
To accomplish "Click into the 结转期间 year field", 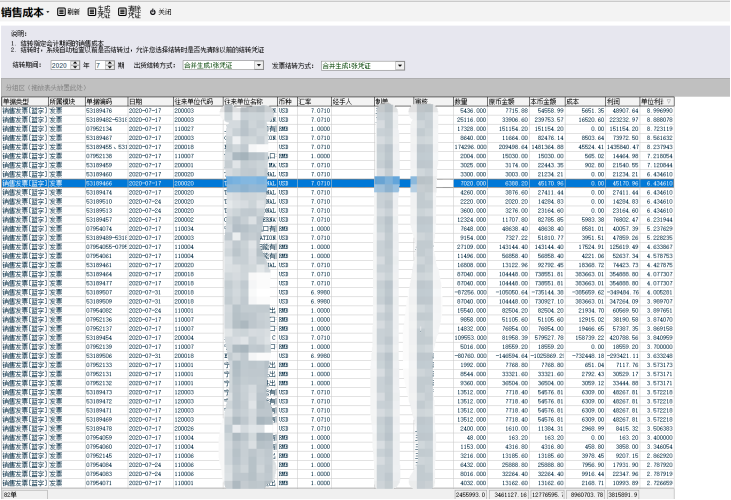I will (60, 64).
